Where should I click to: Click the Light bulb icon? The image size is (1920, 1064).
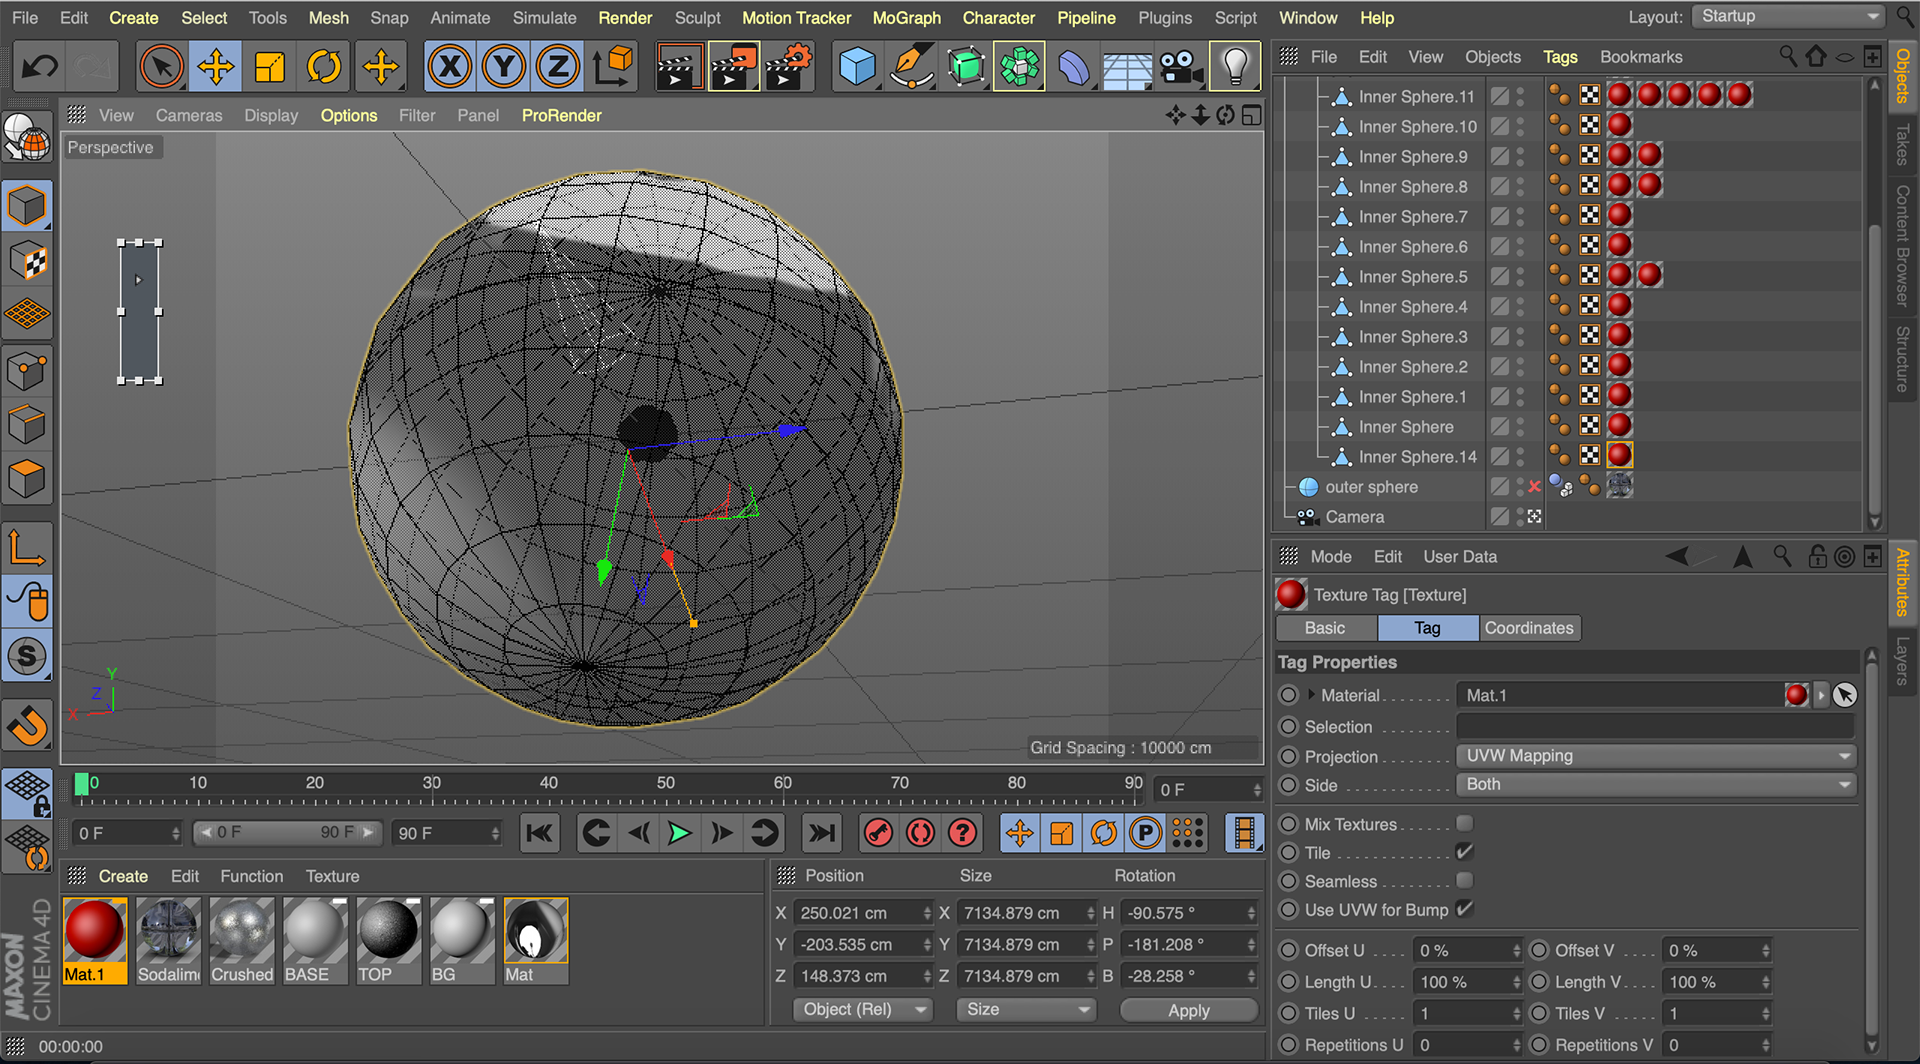[1235, 68]
